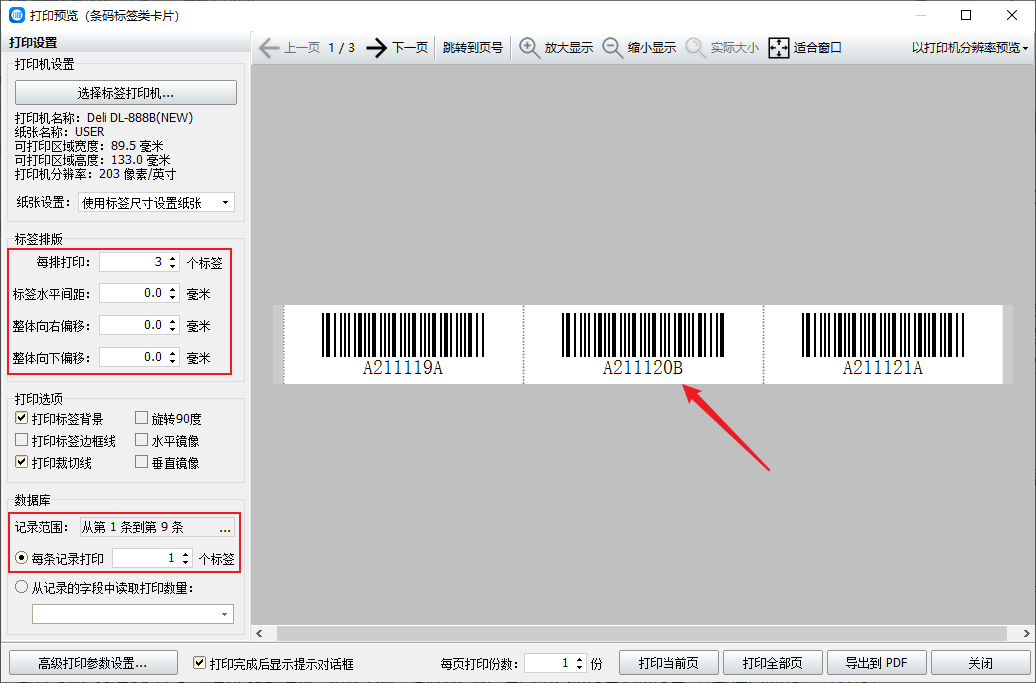Click the app icon in title bar

(x=17, y=15)
